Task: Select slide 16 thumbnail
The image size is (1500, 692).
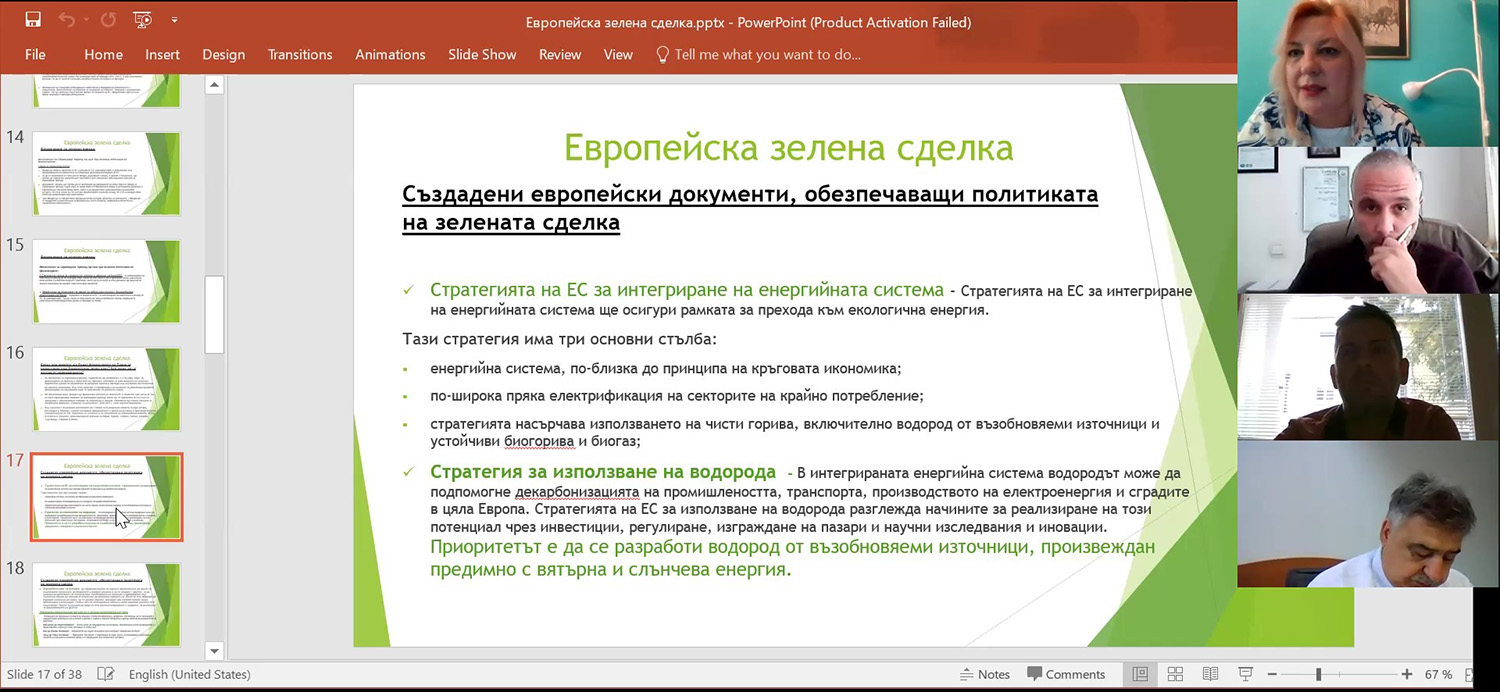Action: (x=106, y=388)
